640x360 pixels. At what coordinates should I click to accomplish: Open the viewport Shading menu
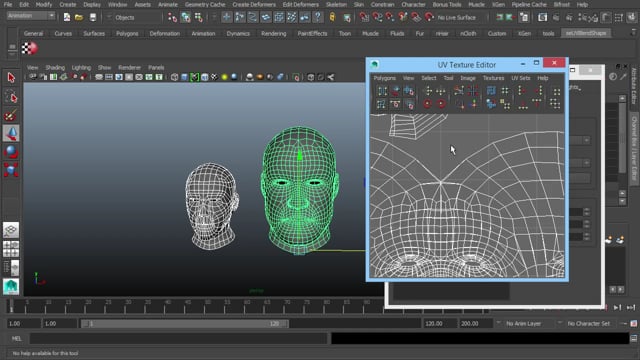coord(55,67)
